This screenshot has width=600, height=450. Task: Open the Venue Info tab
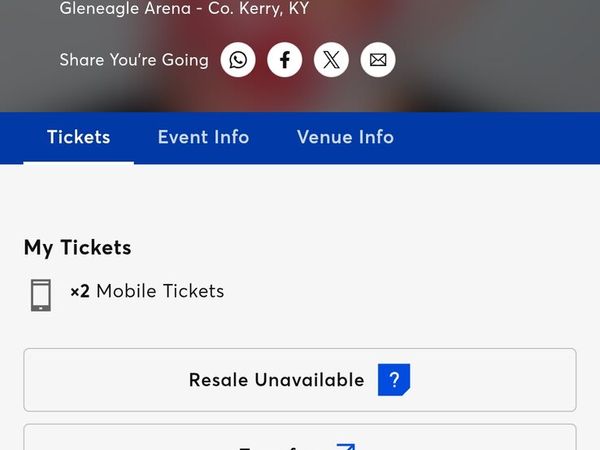coord(345,137)
